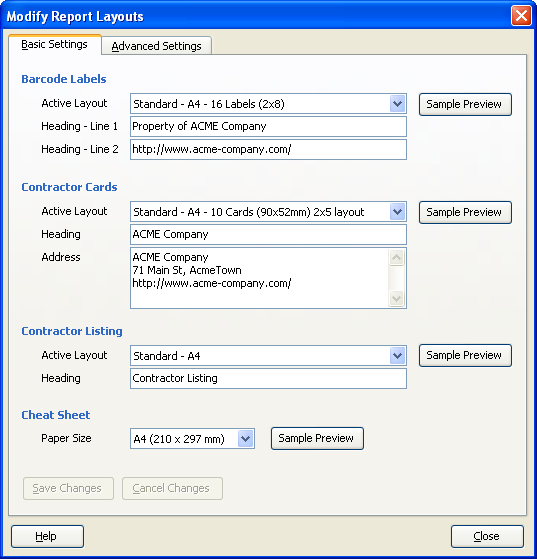Click the Address box scroll down arrow
537x559 pixels.
click(x=397, y=298)
